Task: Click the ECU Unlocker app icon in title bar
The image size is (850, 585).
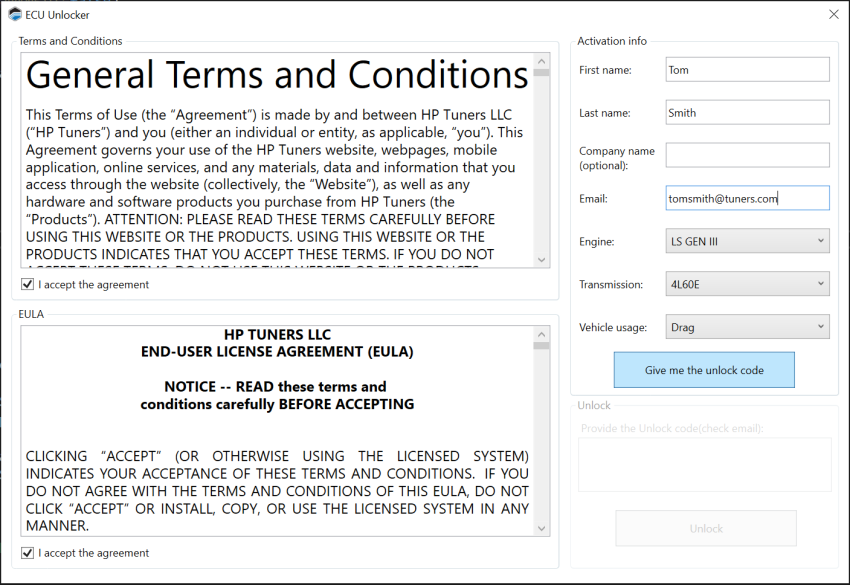Action: coord(15,14)
